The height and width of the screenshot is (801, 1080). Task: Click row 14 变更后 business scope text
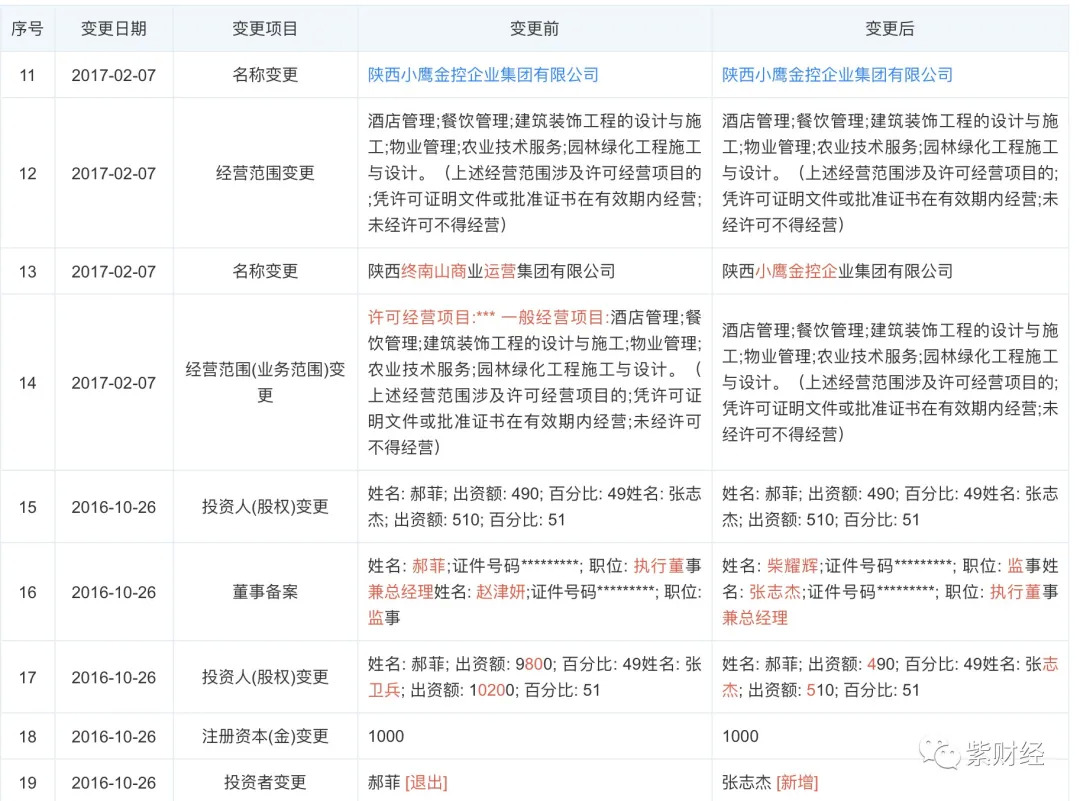click(889, 383)
